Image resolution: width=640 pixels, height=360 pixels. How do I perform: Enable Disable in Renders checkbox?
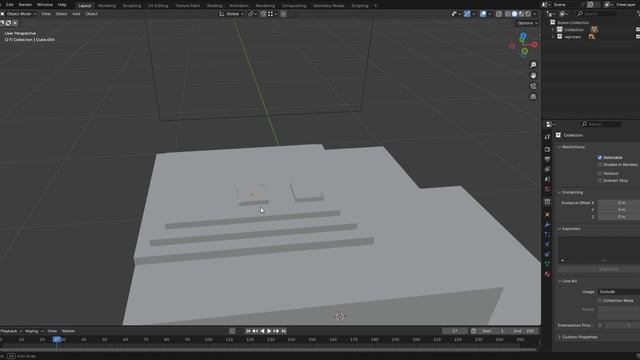(x=600, y=164)
